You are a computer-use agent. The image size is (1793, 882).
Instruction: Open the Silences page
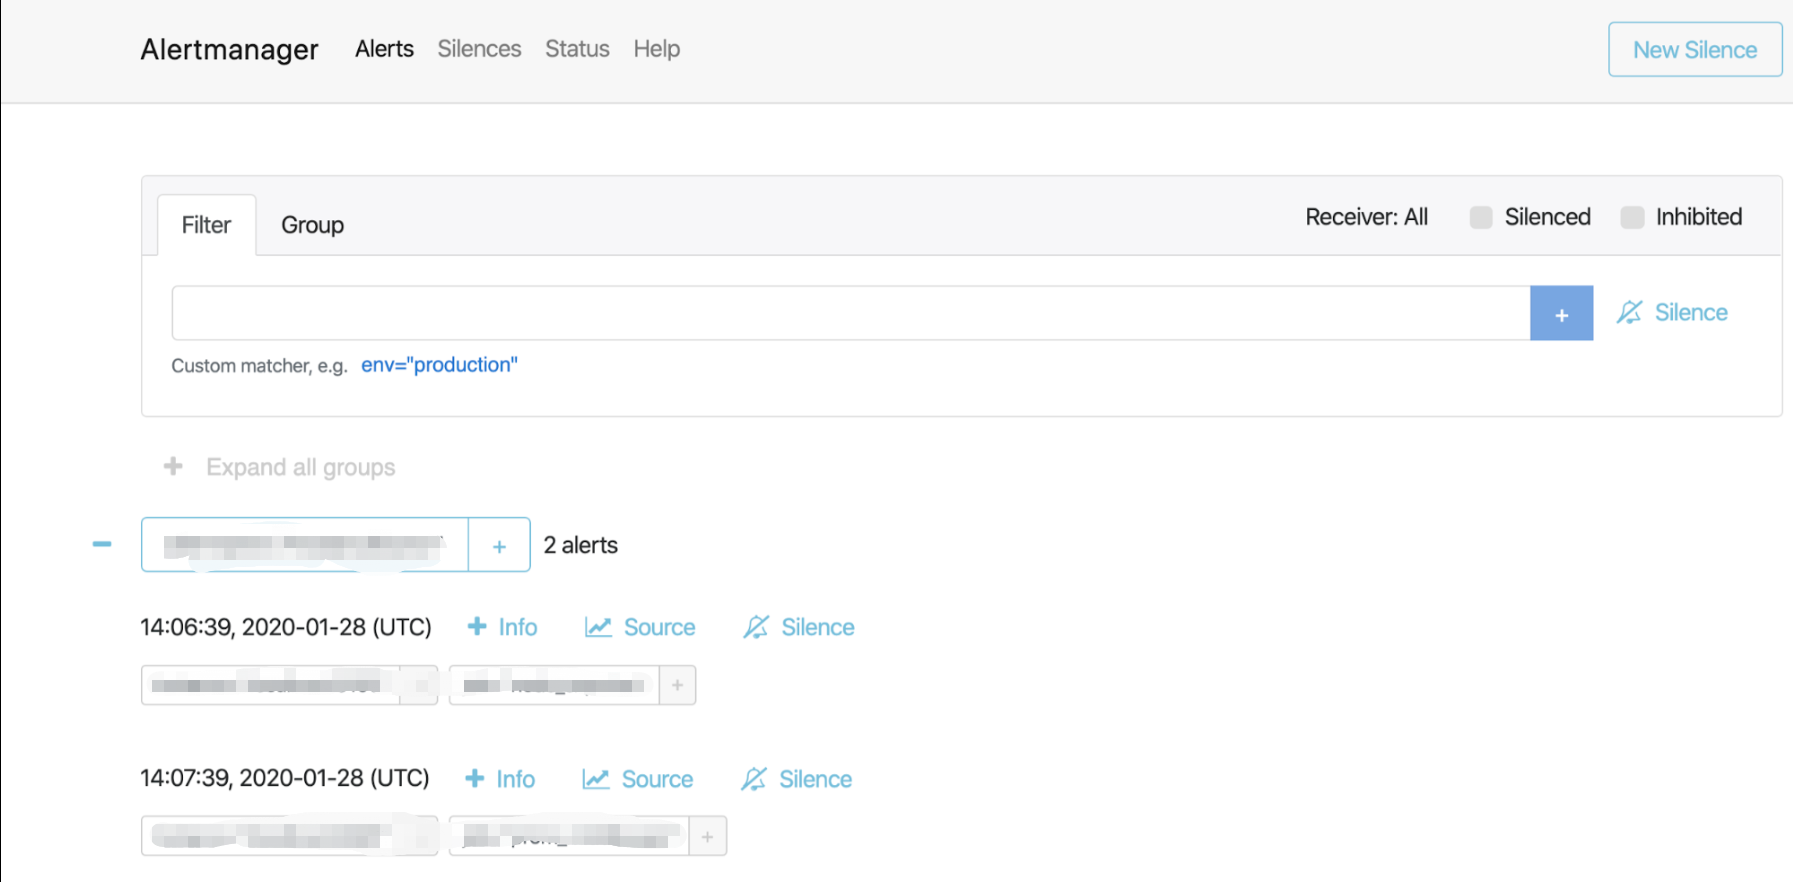pyautogui.click(x=479, y=49)
